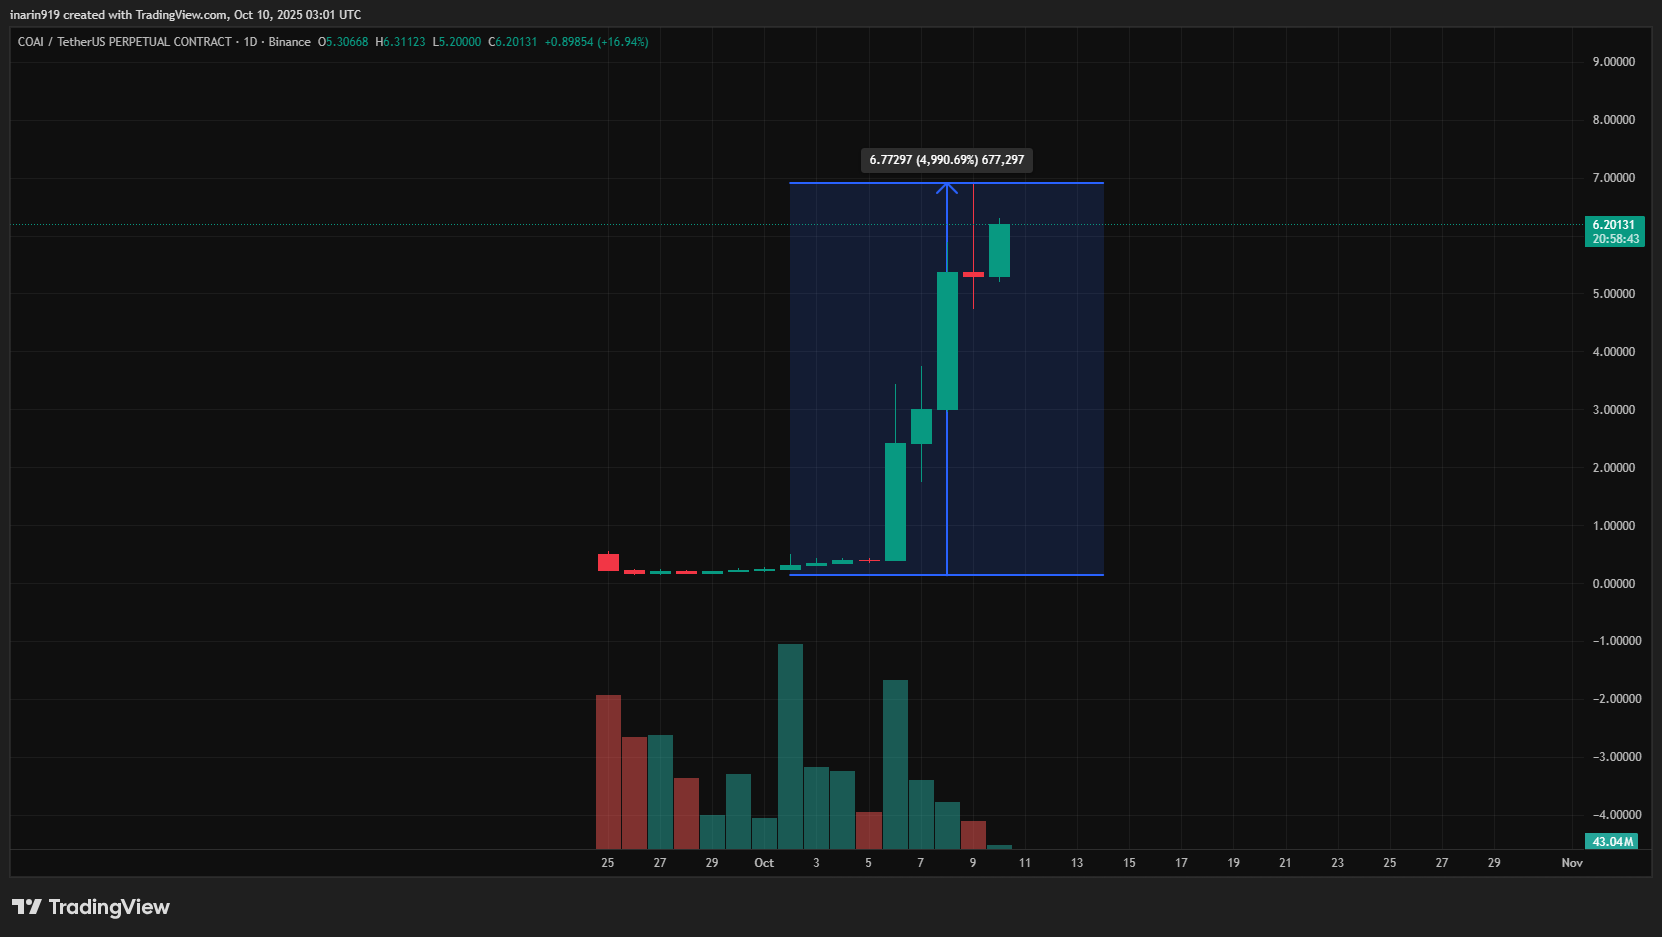Click the 1D interval text in legend
The width and height of the screenshot is (1662, 937).
(250, 42)
